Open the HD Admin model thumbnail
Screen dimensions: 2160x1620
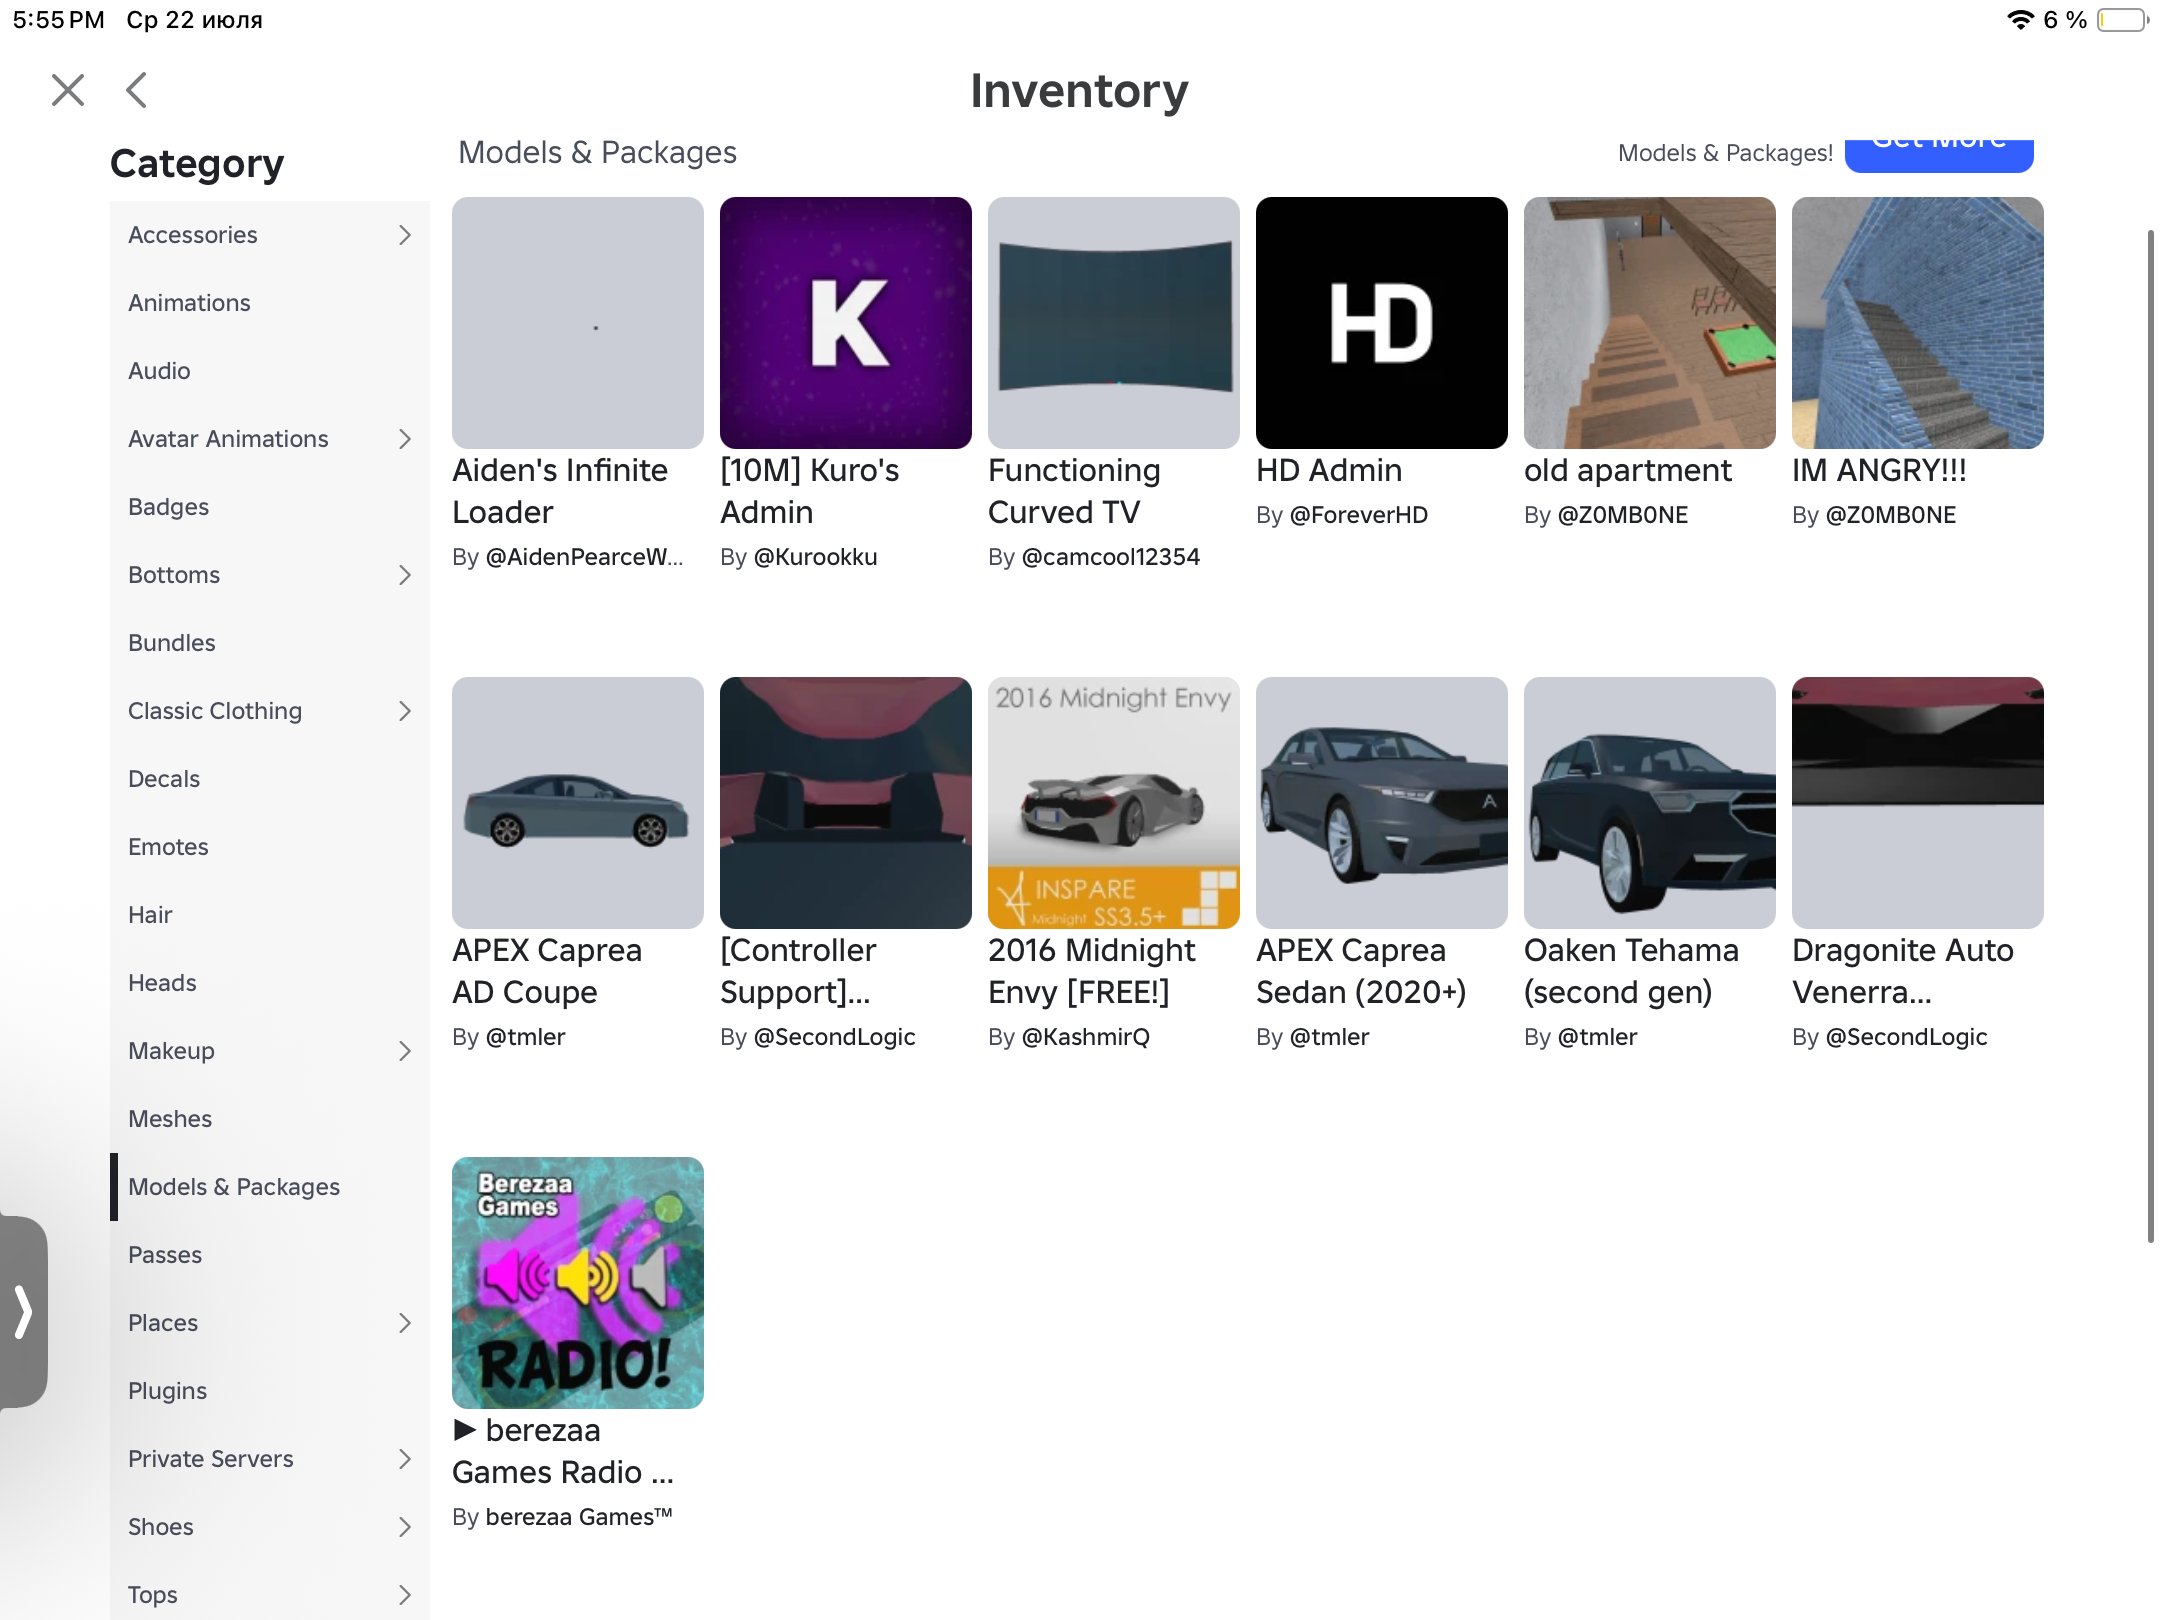tap(1381, 323)
